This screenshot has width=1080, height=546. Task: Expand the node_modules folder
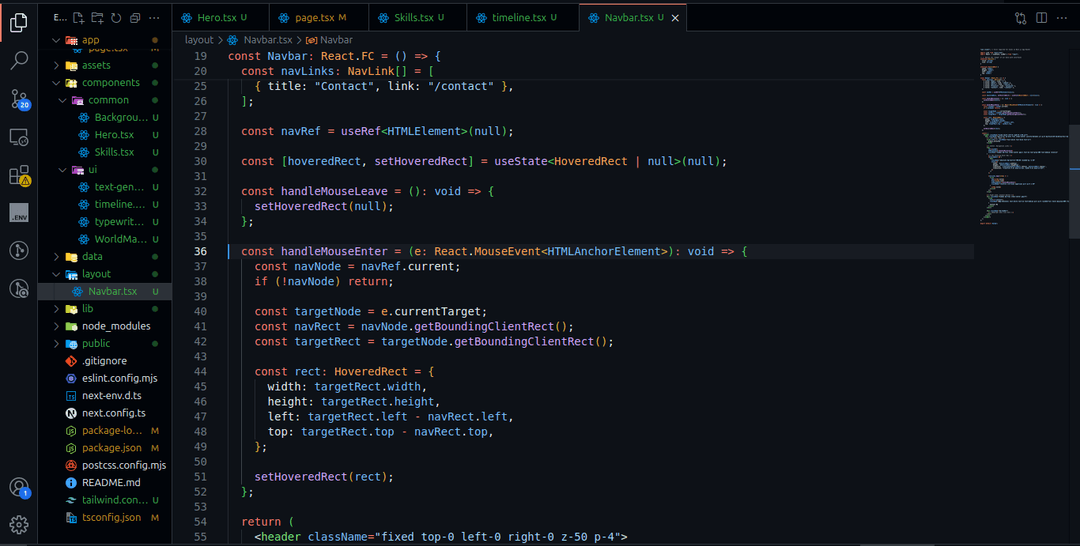tap(115, 326)
